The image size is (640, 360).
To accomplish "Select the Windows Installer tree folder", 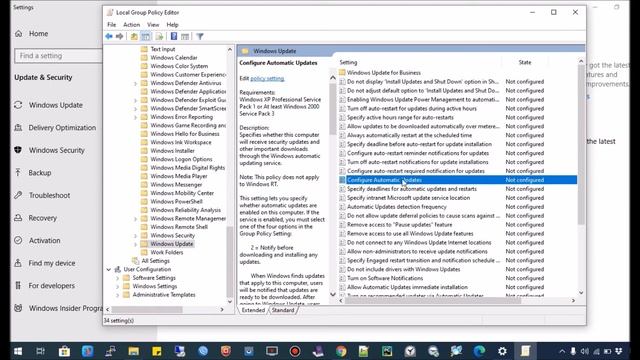I will tap(172, 151).
